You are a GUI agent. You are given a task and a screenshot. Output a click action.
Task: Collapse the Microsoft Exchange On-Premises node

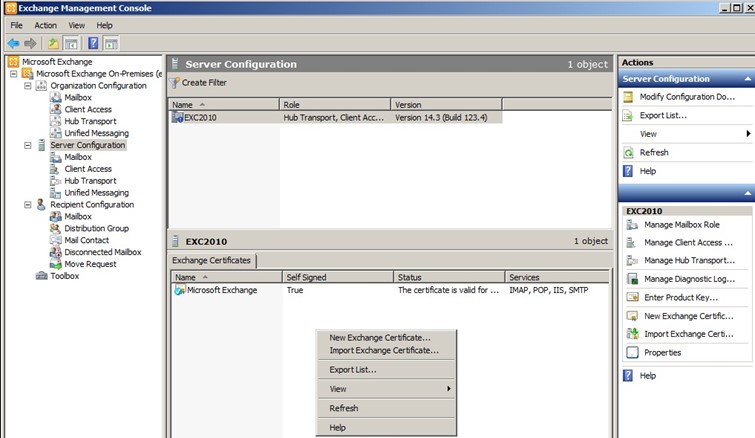13,74
